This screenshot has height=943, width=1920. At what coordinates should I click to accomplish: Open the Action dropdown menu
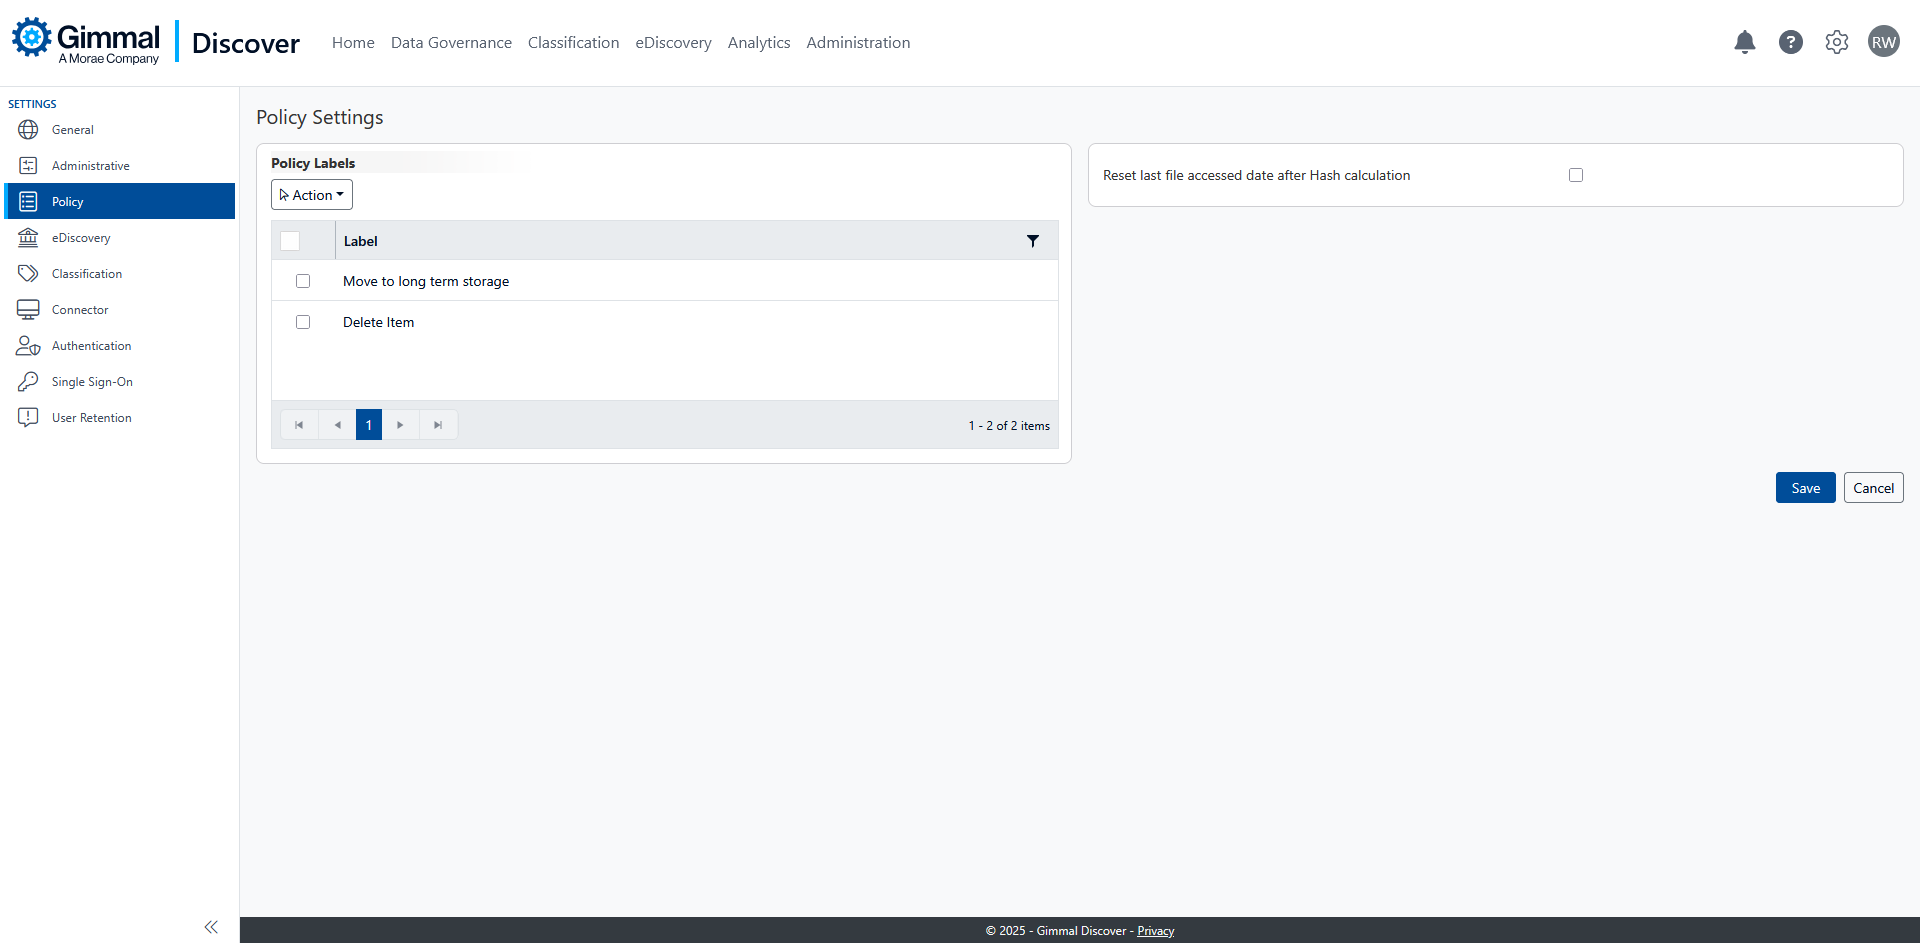coord(311,194)
